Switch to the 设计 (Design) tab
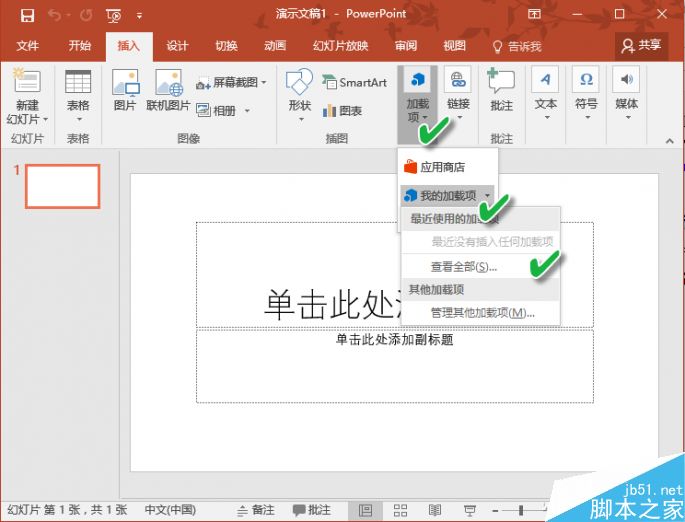Image resolution: width=685 pixels, height=522 pixels. click(x=177, y=46)
